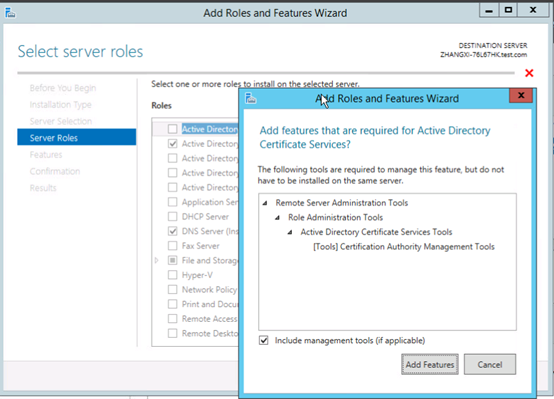Check the fourth Active Directory role checkbox

(x=172, y=172)
